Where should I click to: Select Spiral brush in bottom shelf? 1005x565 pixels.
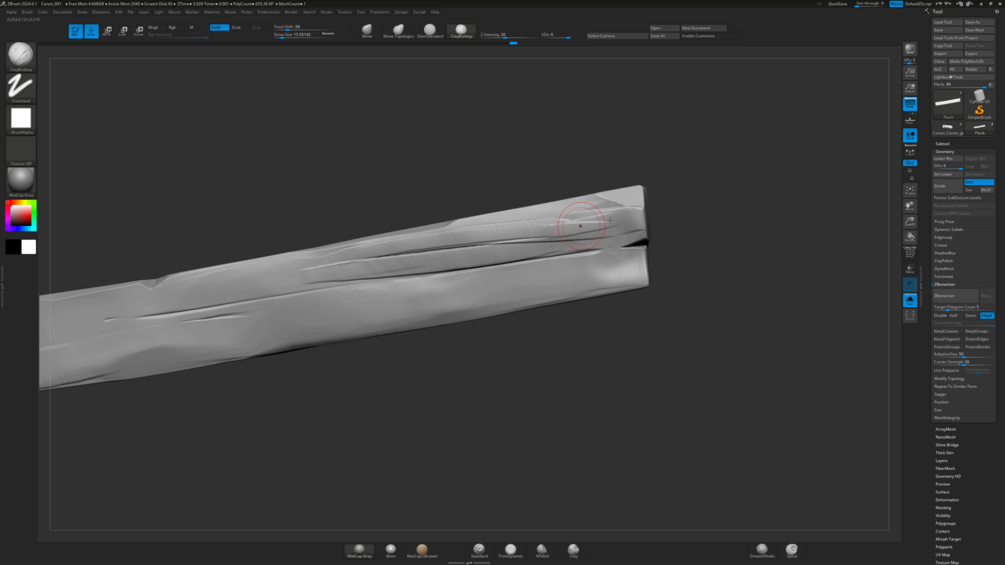792,550
